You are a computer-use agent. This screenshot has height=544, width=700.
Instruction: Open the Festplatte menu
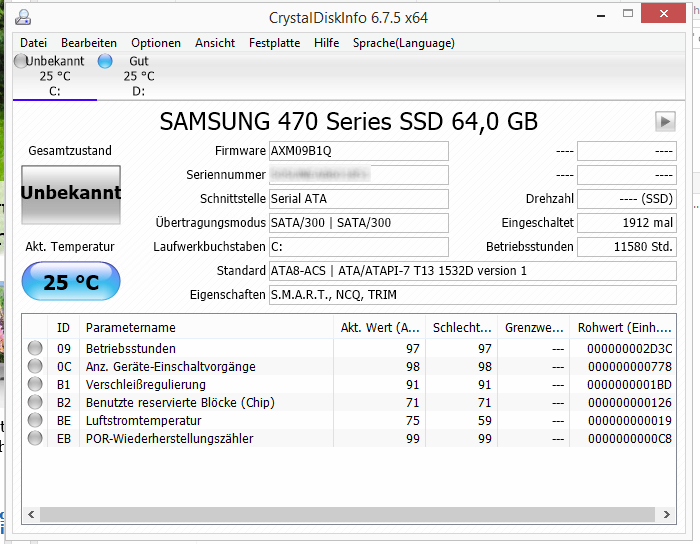click(275, 43)
